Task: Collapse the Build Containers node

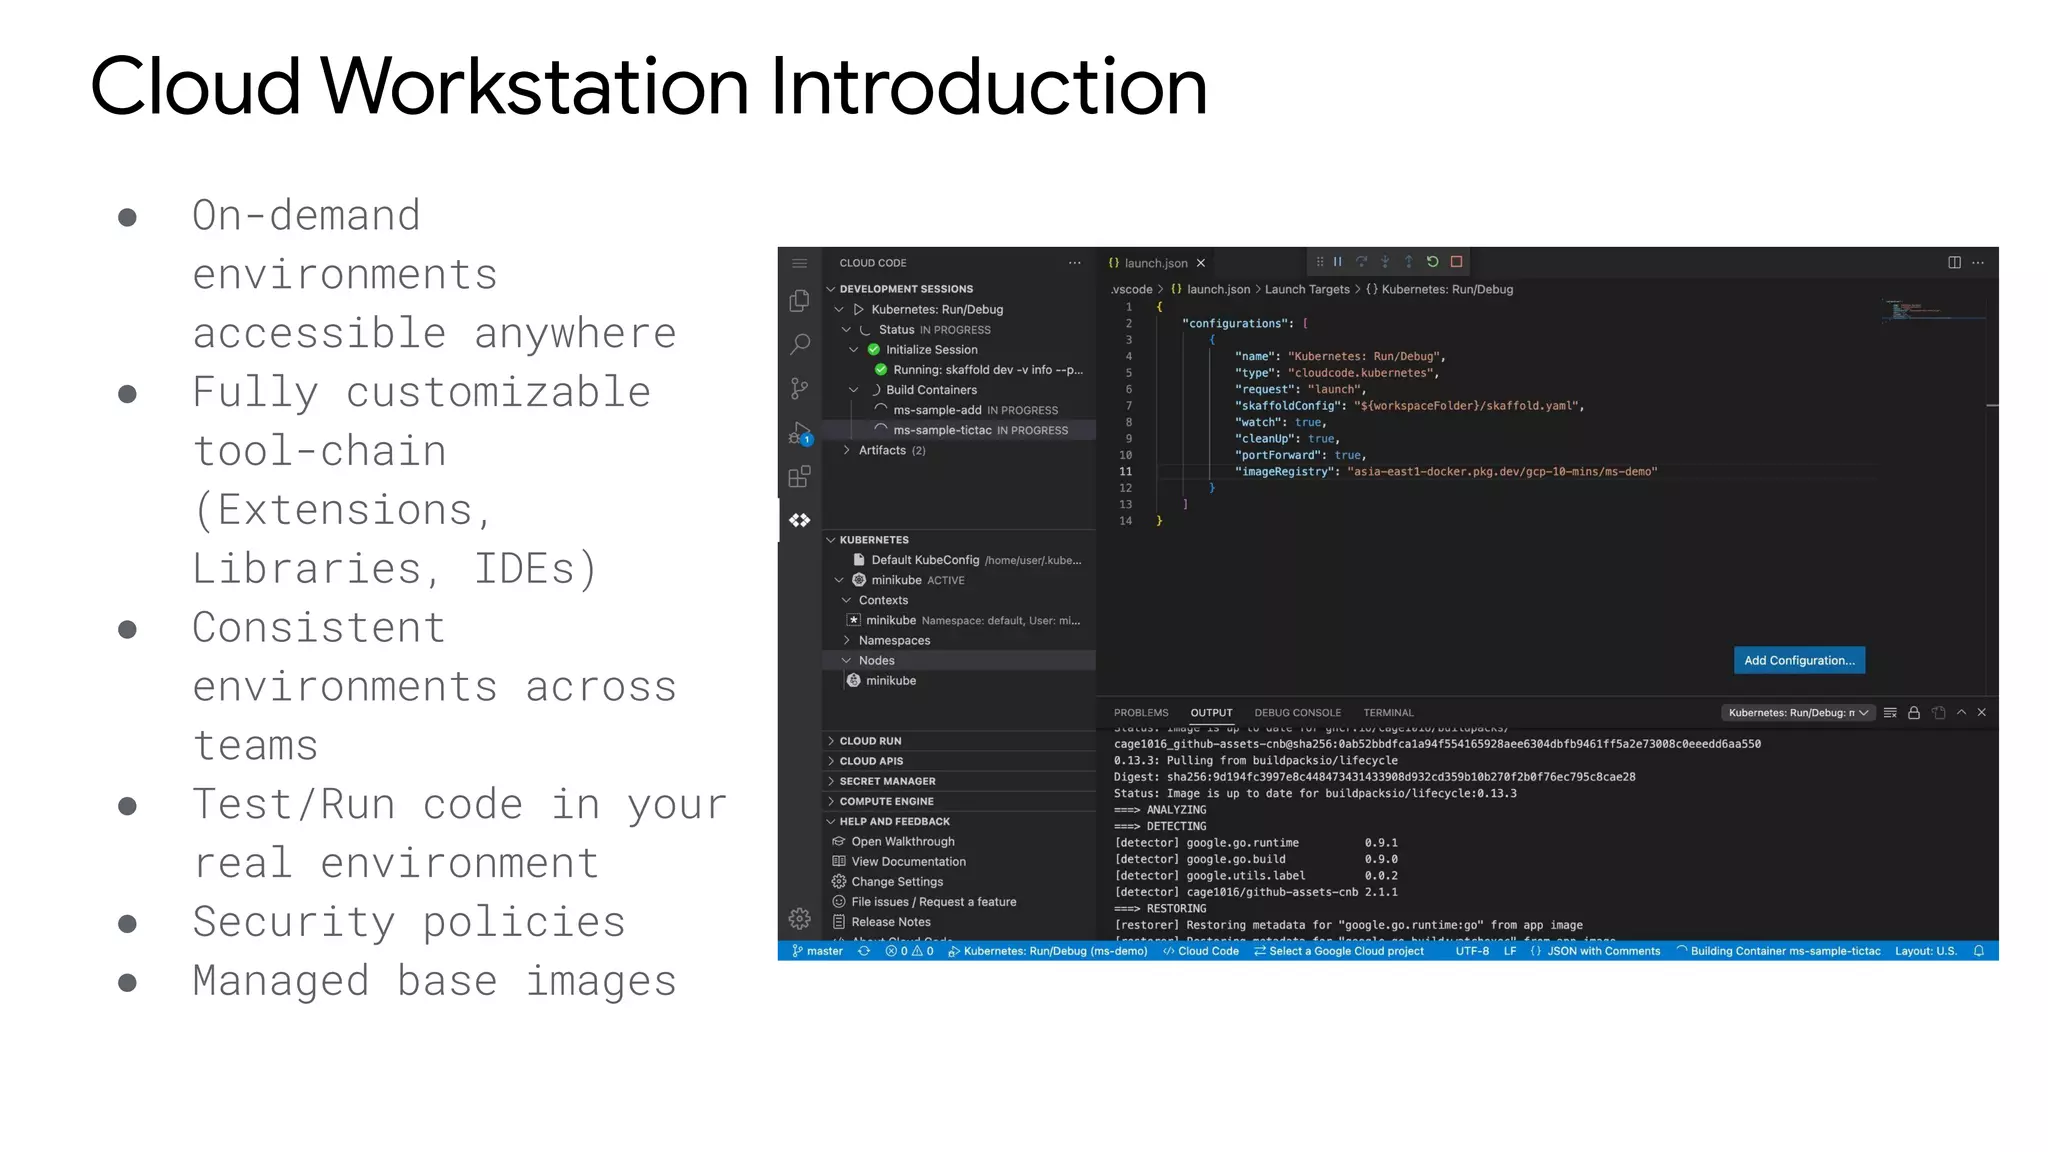Action: [x=854, y=390]
